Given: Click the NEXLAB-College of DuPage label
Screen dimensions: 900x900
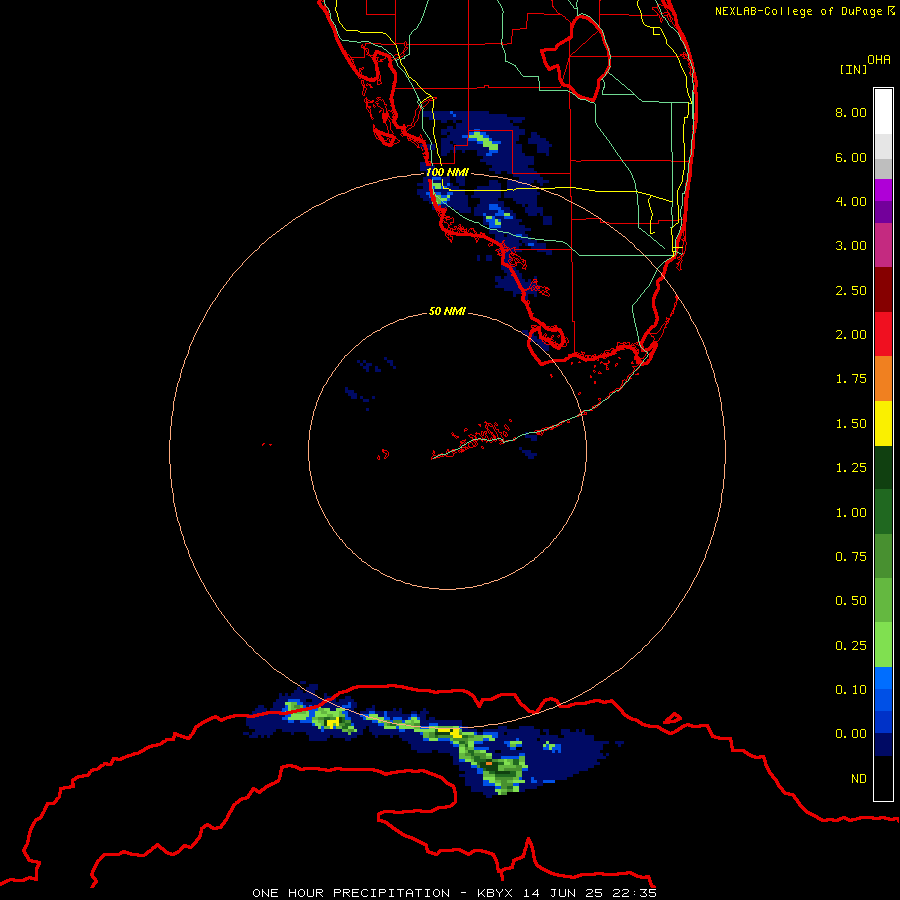Looking at the screenshot, I should coord(804,11).
